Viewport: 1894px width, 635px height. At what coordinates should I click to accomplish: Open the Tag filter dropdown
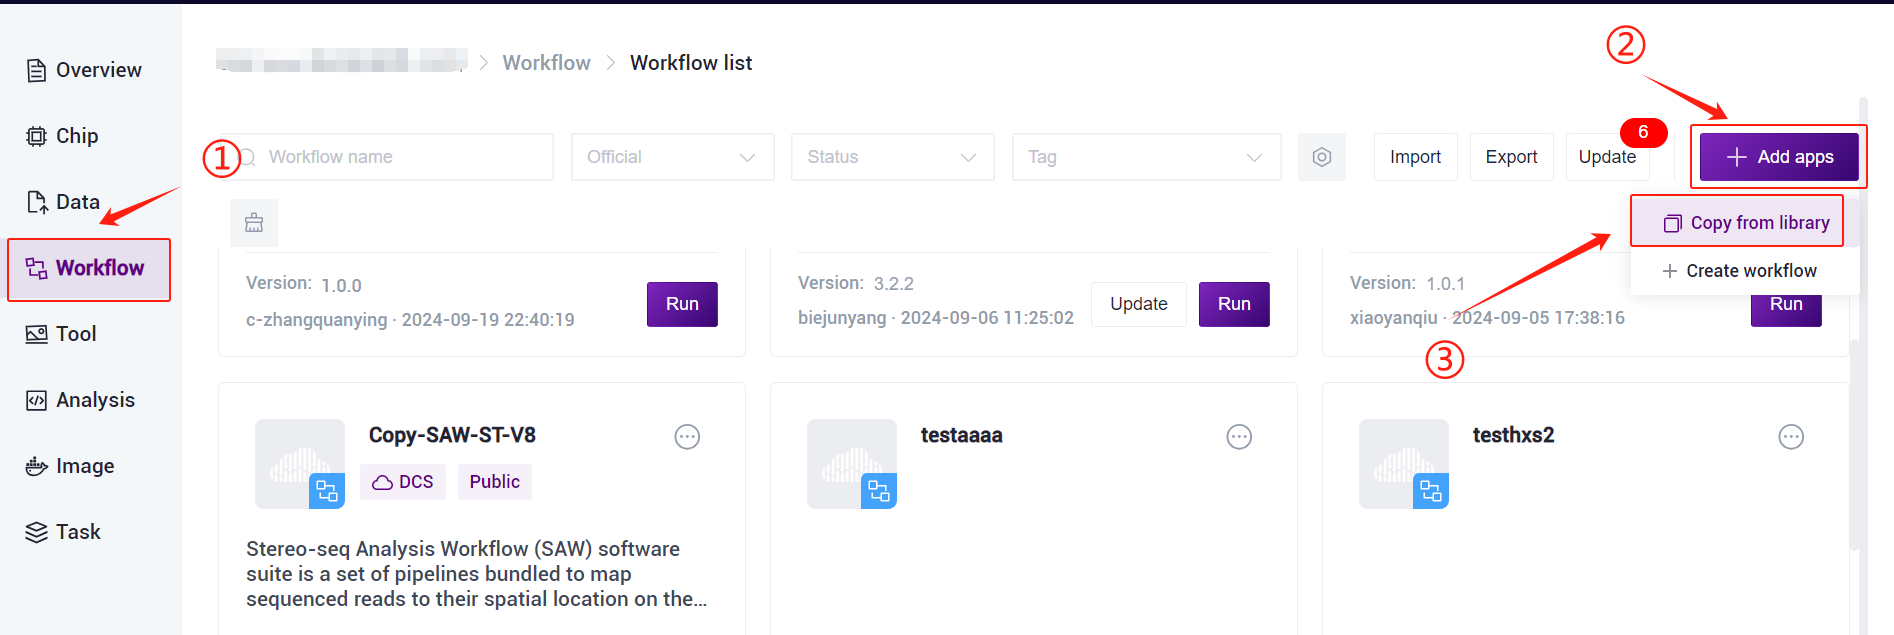pyautogui.click(x=1147, y=157)
